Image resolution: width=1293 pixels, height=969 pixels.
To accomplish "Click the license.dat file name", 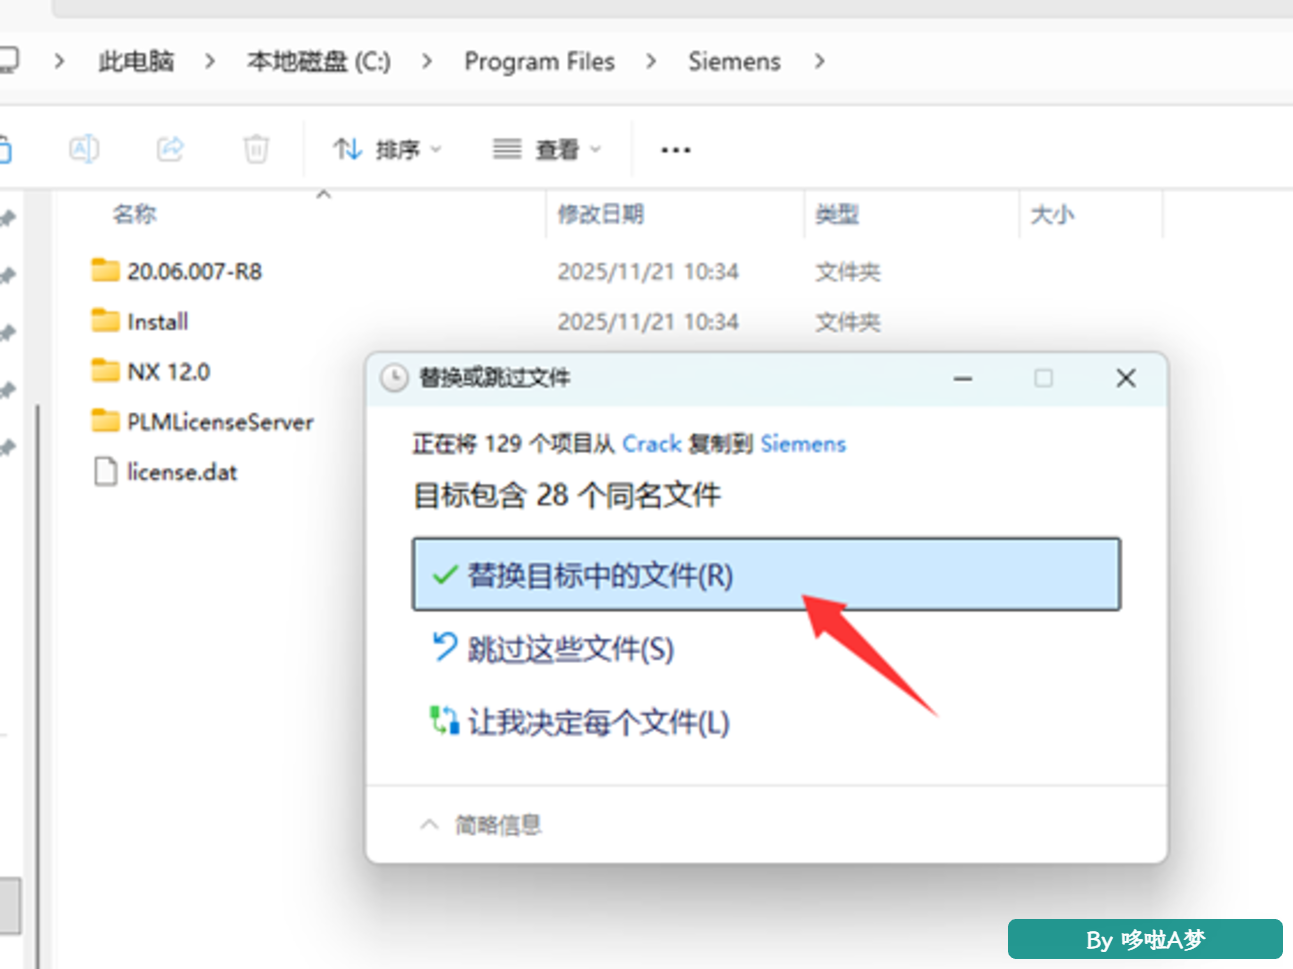I will [182, 471].
